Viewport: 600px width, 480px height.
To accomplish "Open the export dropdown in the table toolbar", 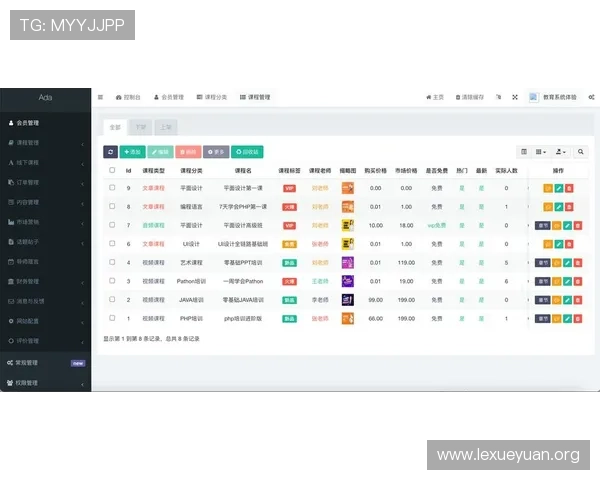I will click(561, 152).
